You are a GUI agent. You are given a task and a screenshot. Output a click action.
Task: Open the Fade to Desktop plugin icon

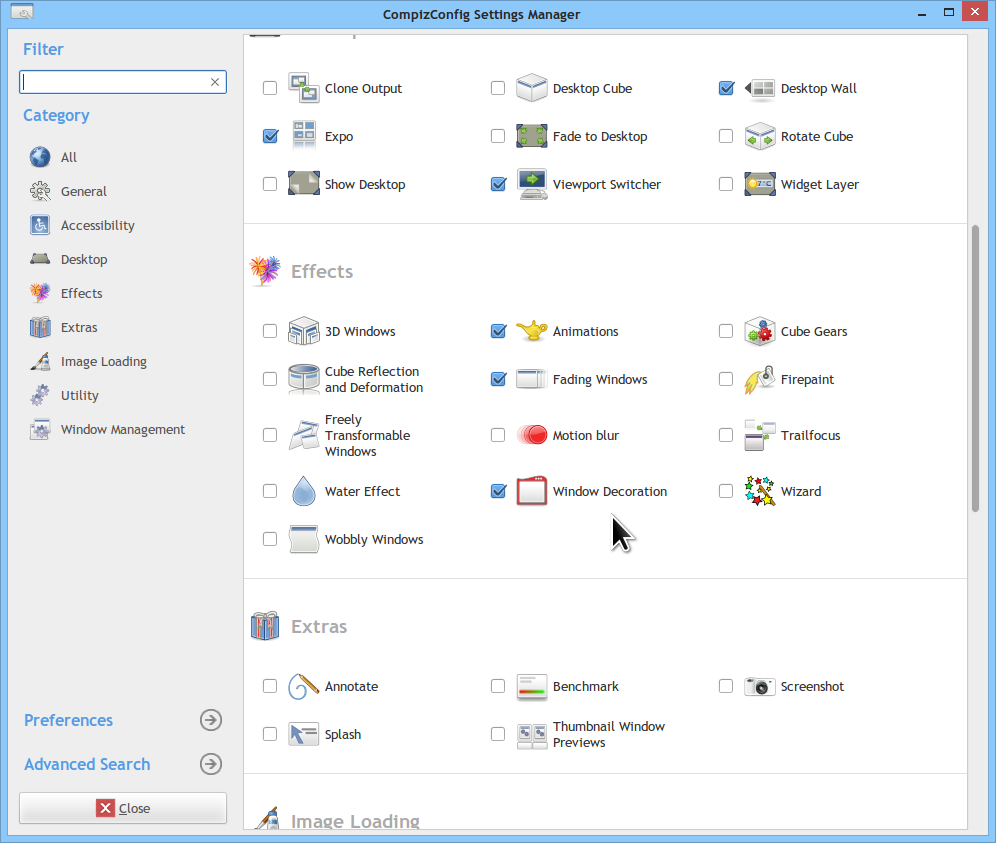532,136
